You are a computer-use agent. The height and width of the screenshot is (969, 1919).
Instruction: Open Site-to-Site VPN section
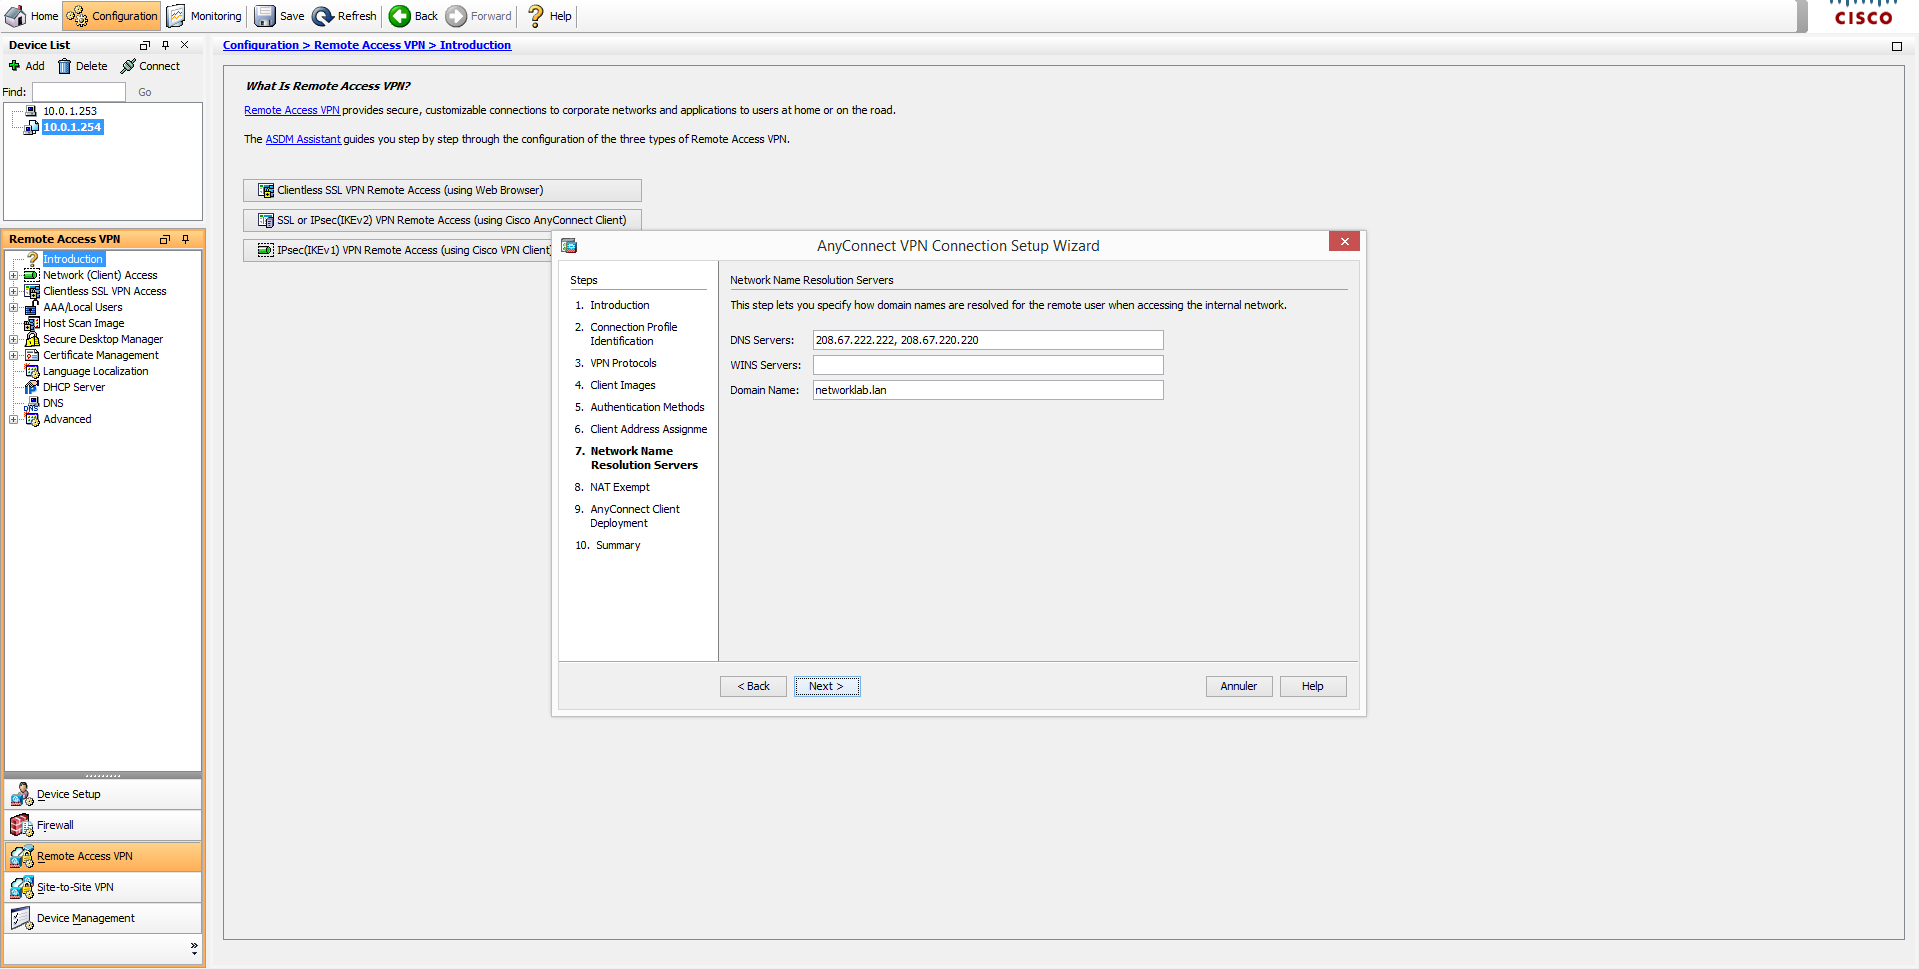coord(103,887)
